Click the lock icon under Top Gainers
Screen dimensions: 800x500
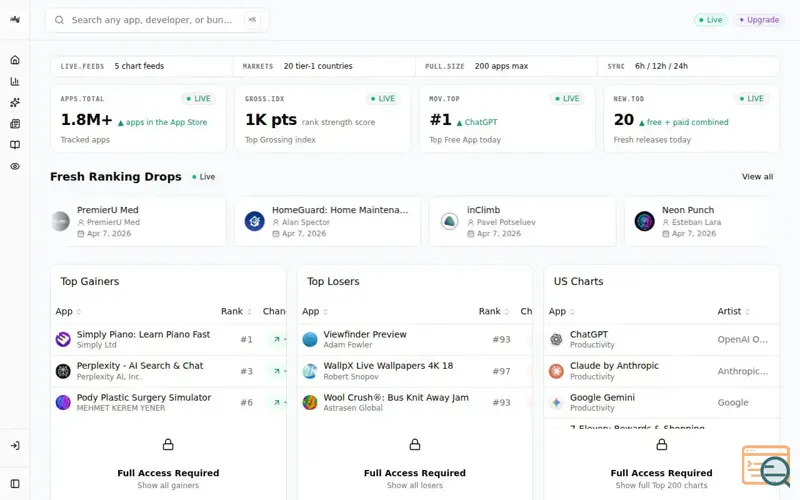(x=168, y=444)
